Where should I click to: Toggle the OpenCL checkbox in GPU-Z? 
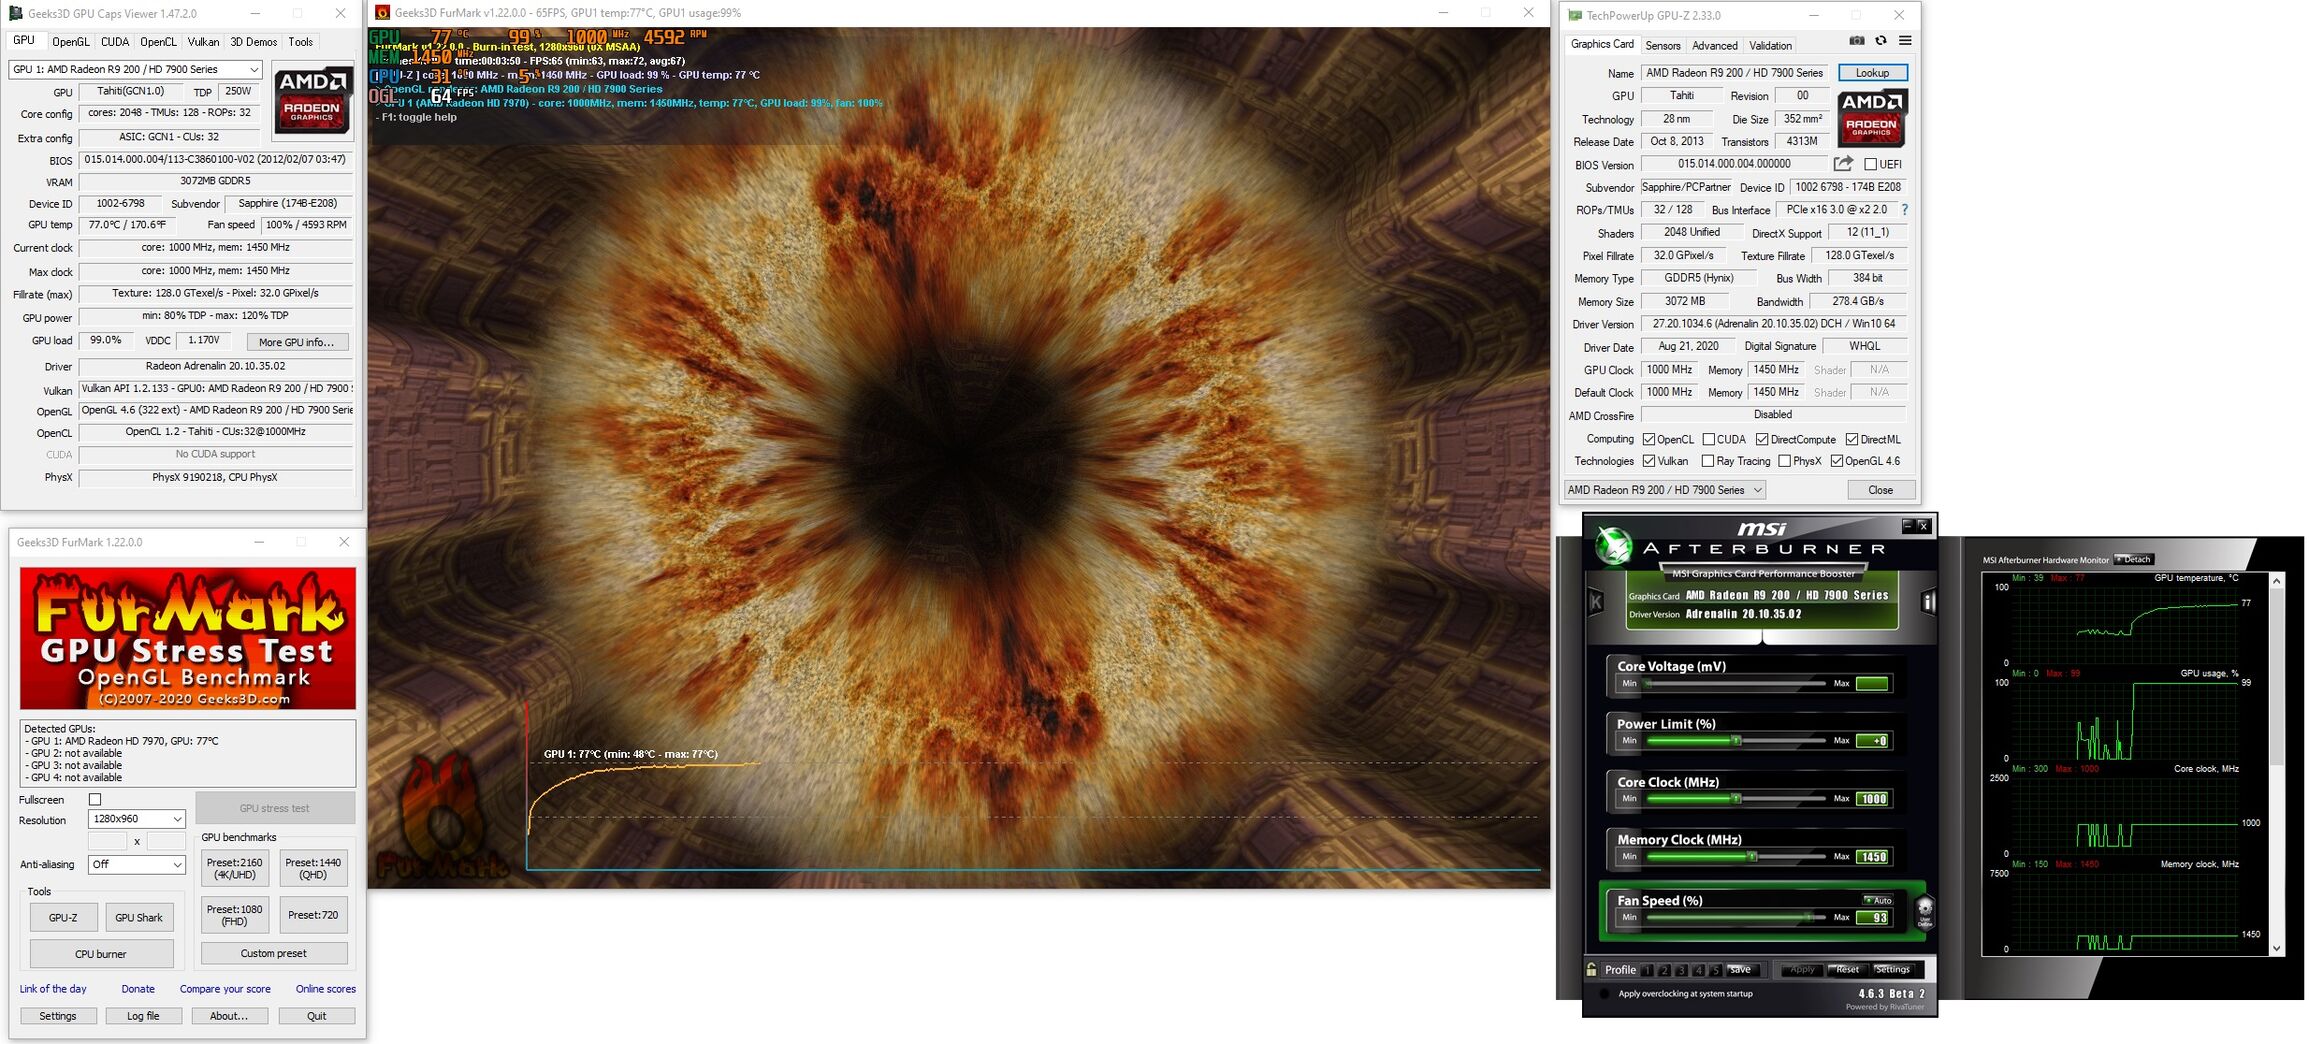pyautogui.click(x=1649, y=439)
